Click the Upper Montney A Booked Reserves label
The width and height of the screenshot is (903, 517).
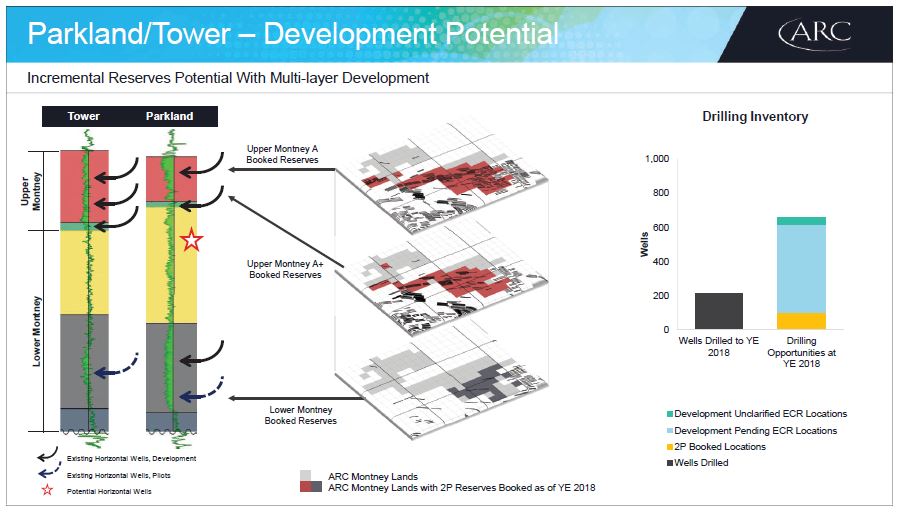(x=282, y=154)
